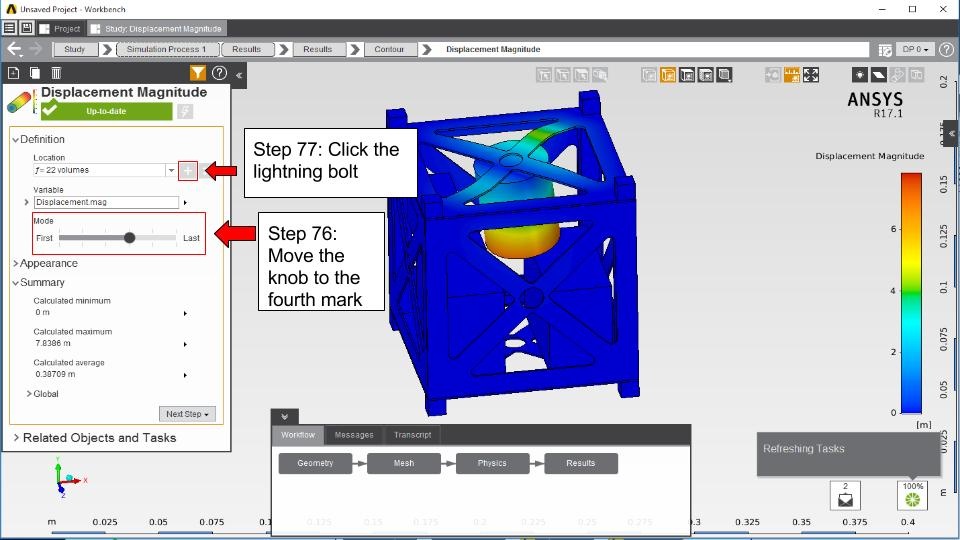Click the grey lightning bolt update icon

185,111
